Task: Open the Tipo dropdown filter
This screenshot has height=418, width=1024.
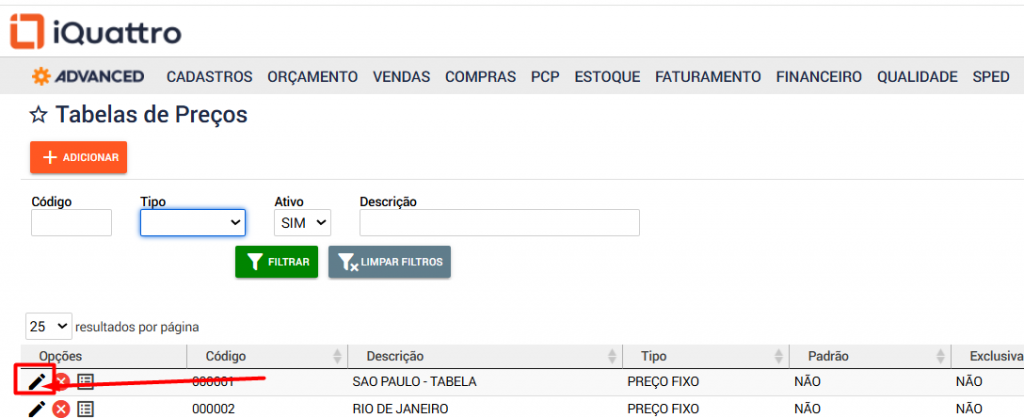Action: (192, 222)
